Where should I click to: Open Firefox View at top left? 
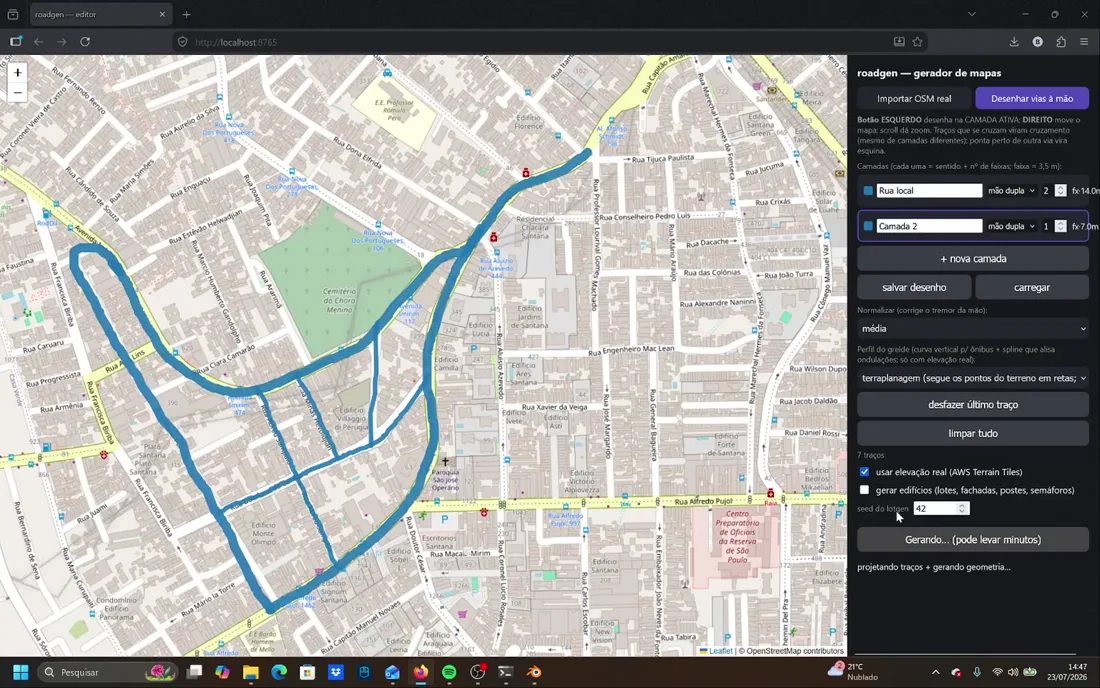(13, 14)
